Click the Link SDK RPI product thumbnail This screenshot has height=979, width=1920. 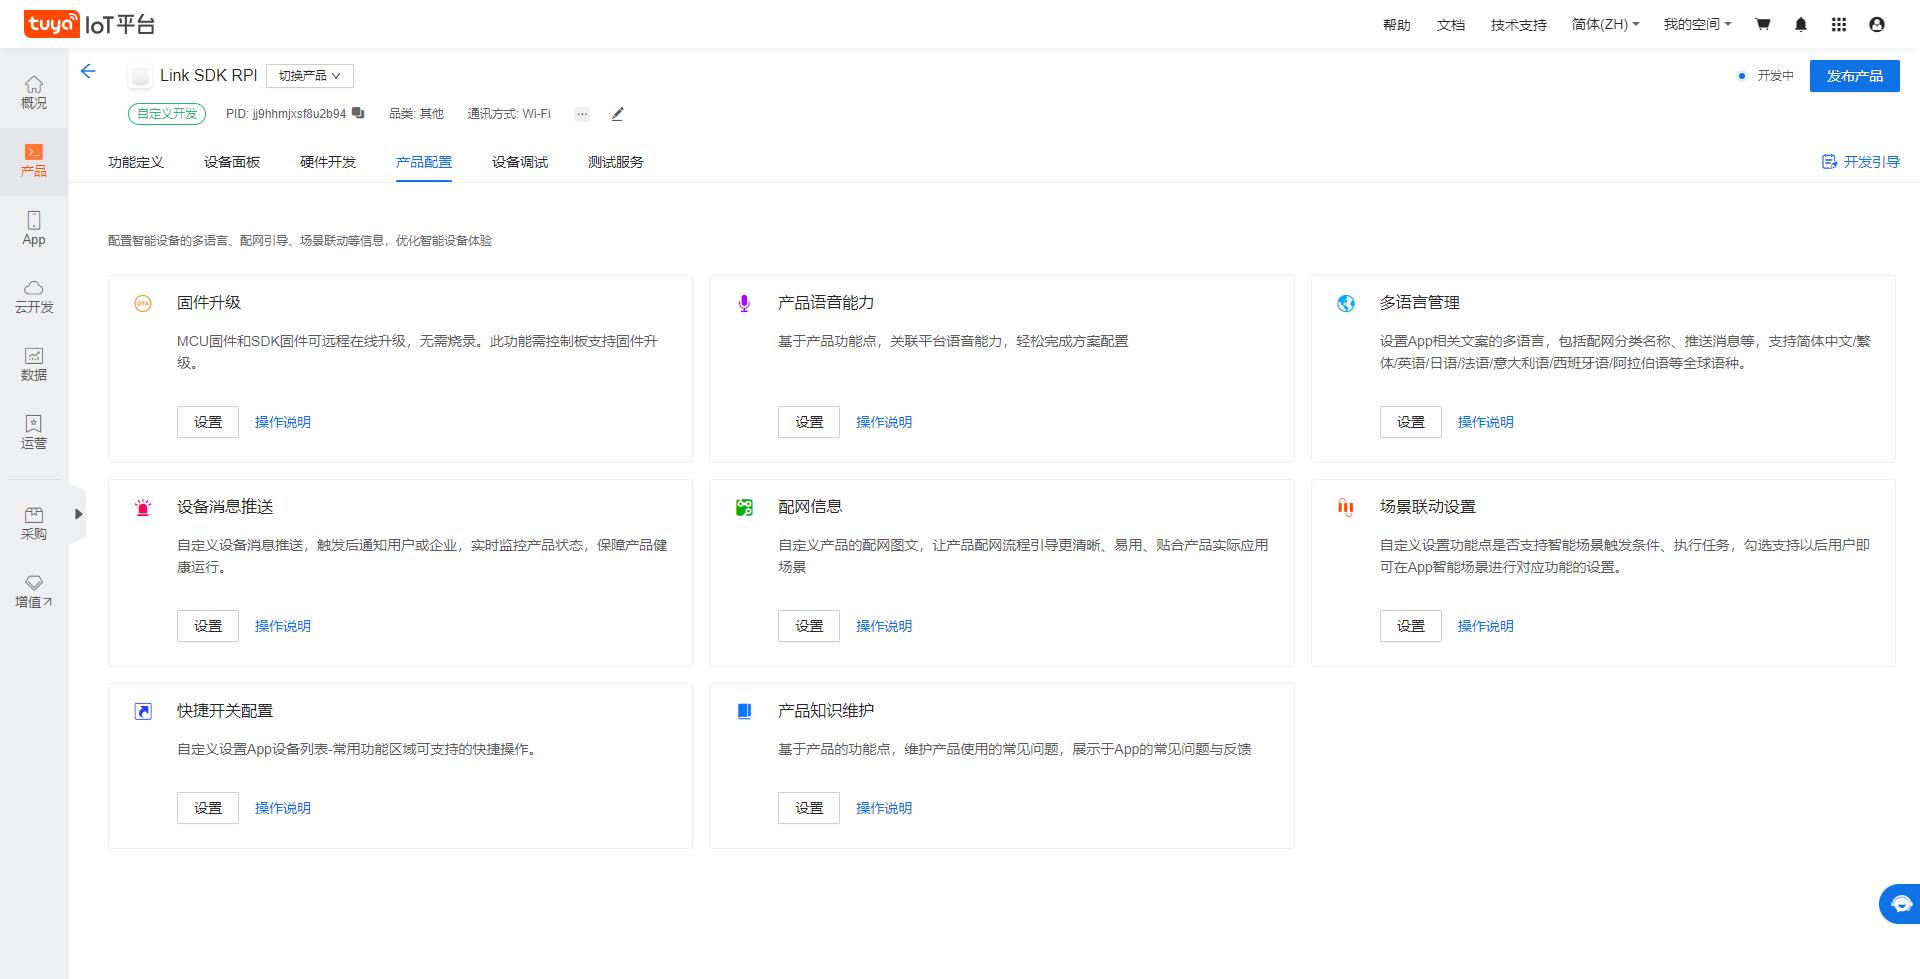click(x=140, y=76)
